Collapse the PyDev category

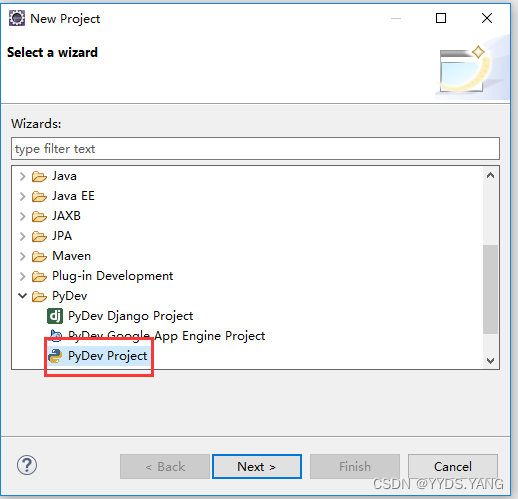22,296
